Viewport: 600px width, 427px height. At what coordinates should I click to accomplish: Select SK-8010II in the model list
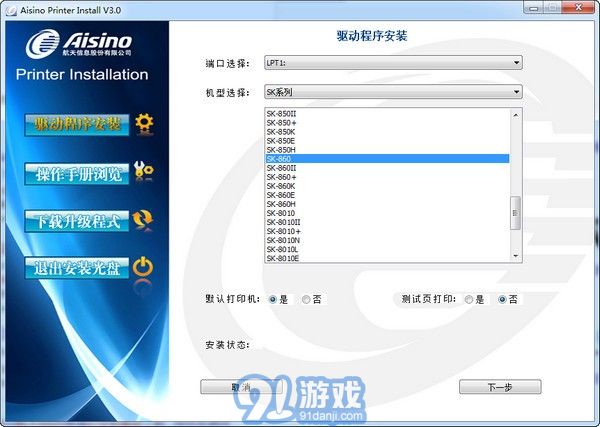coord(387,222)
